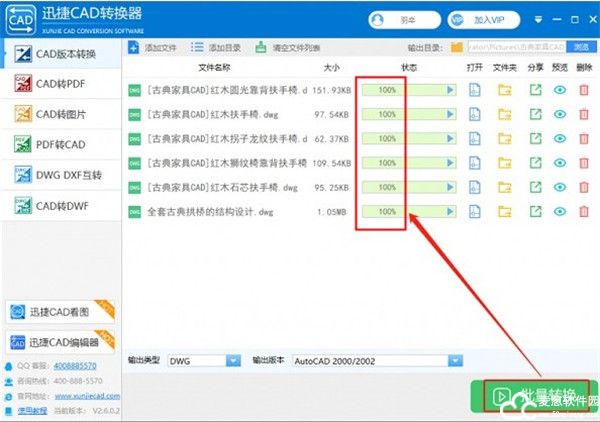Click the 状态 column header
The width and height of the screenshot is (600, 422).
coord(409,68)
